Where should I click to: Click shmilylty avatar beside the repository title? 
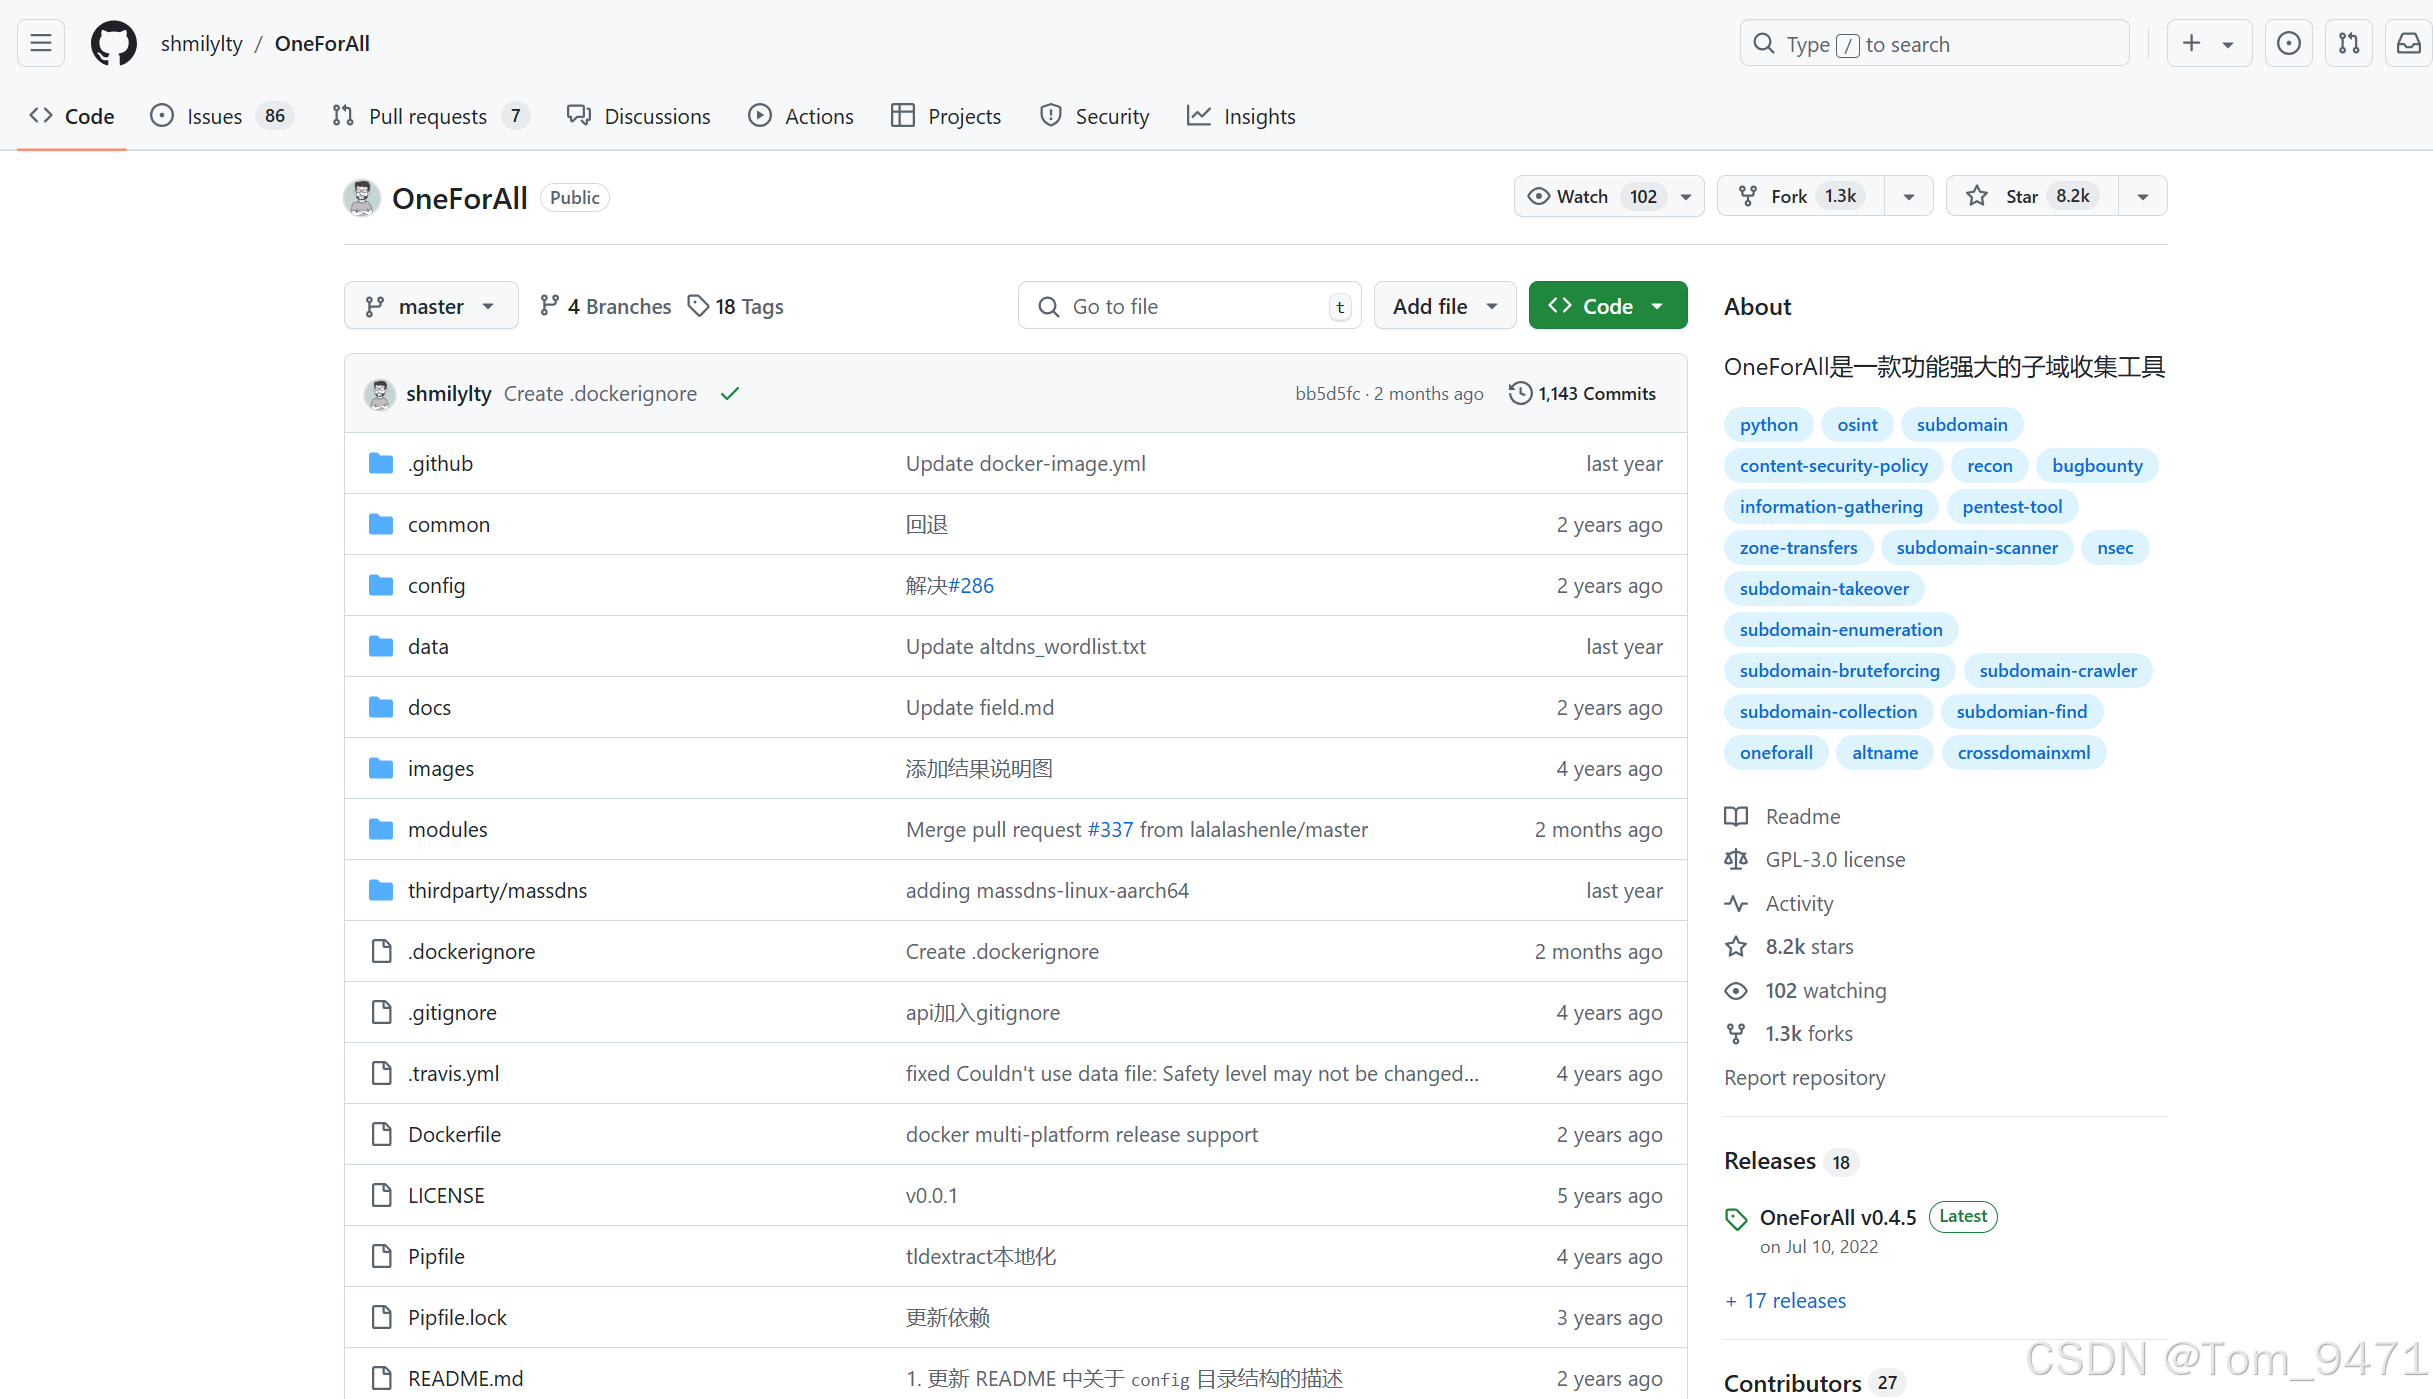[362, 198]
